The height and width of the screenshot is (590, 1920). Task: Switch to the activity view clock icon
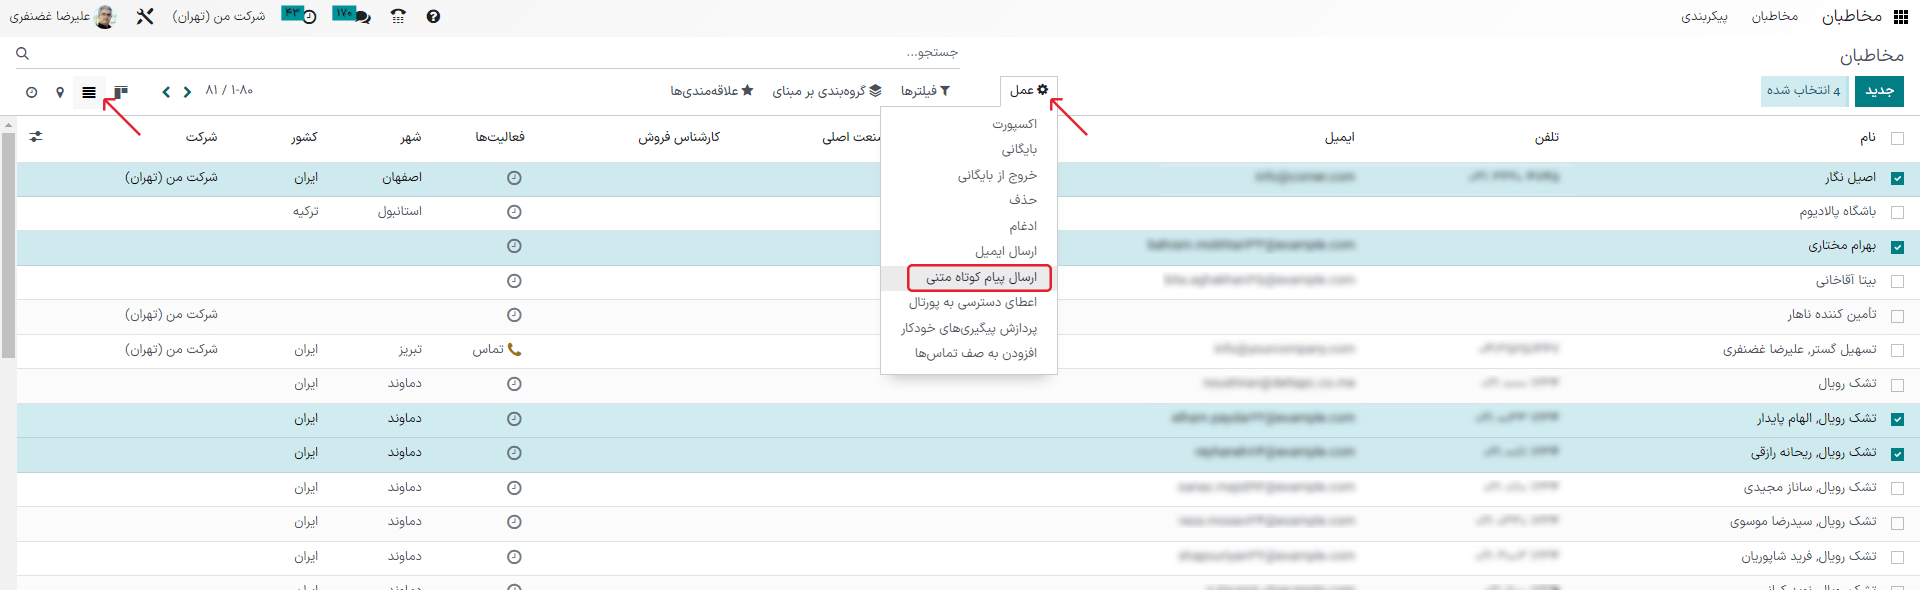pos(31,92)
